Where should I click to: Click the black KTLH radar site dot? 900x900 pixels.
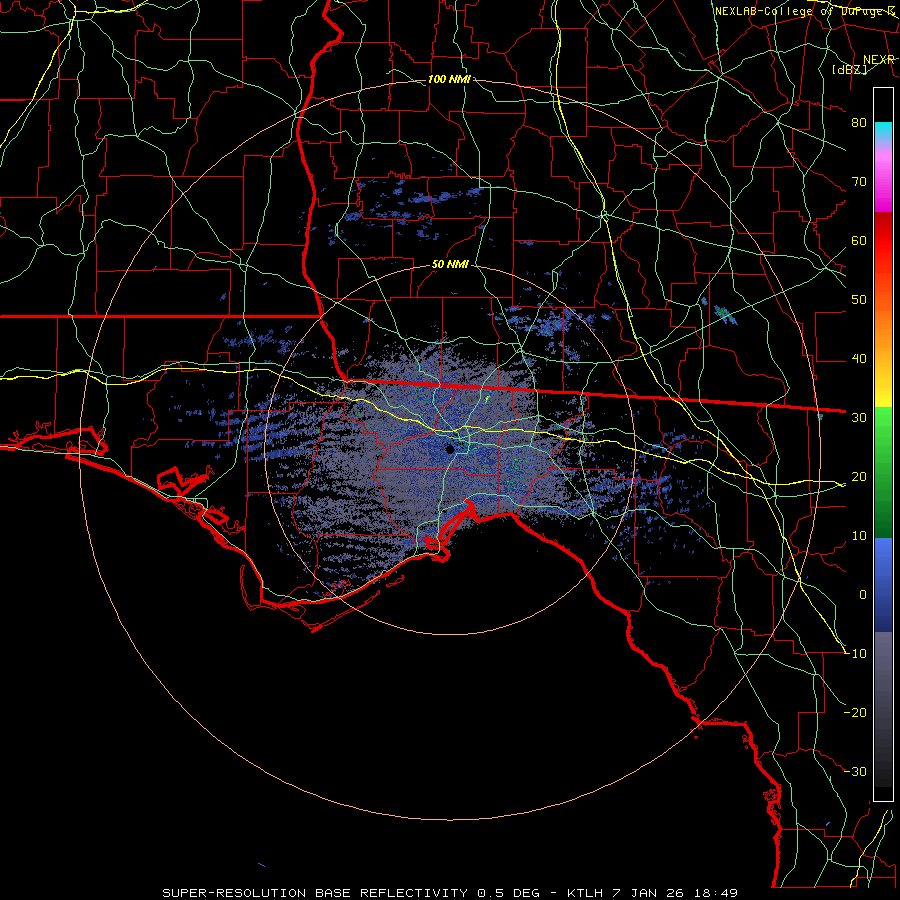point(450,449)
